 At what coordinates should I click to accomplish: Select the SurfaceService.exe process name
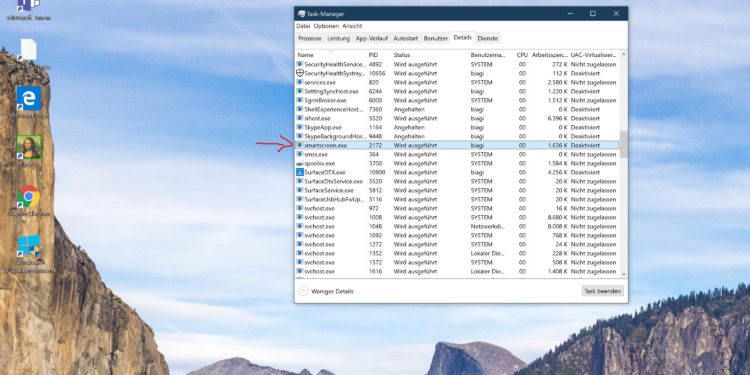(x=329, y=190)
